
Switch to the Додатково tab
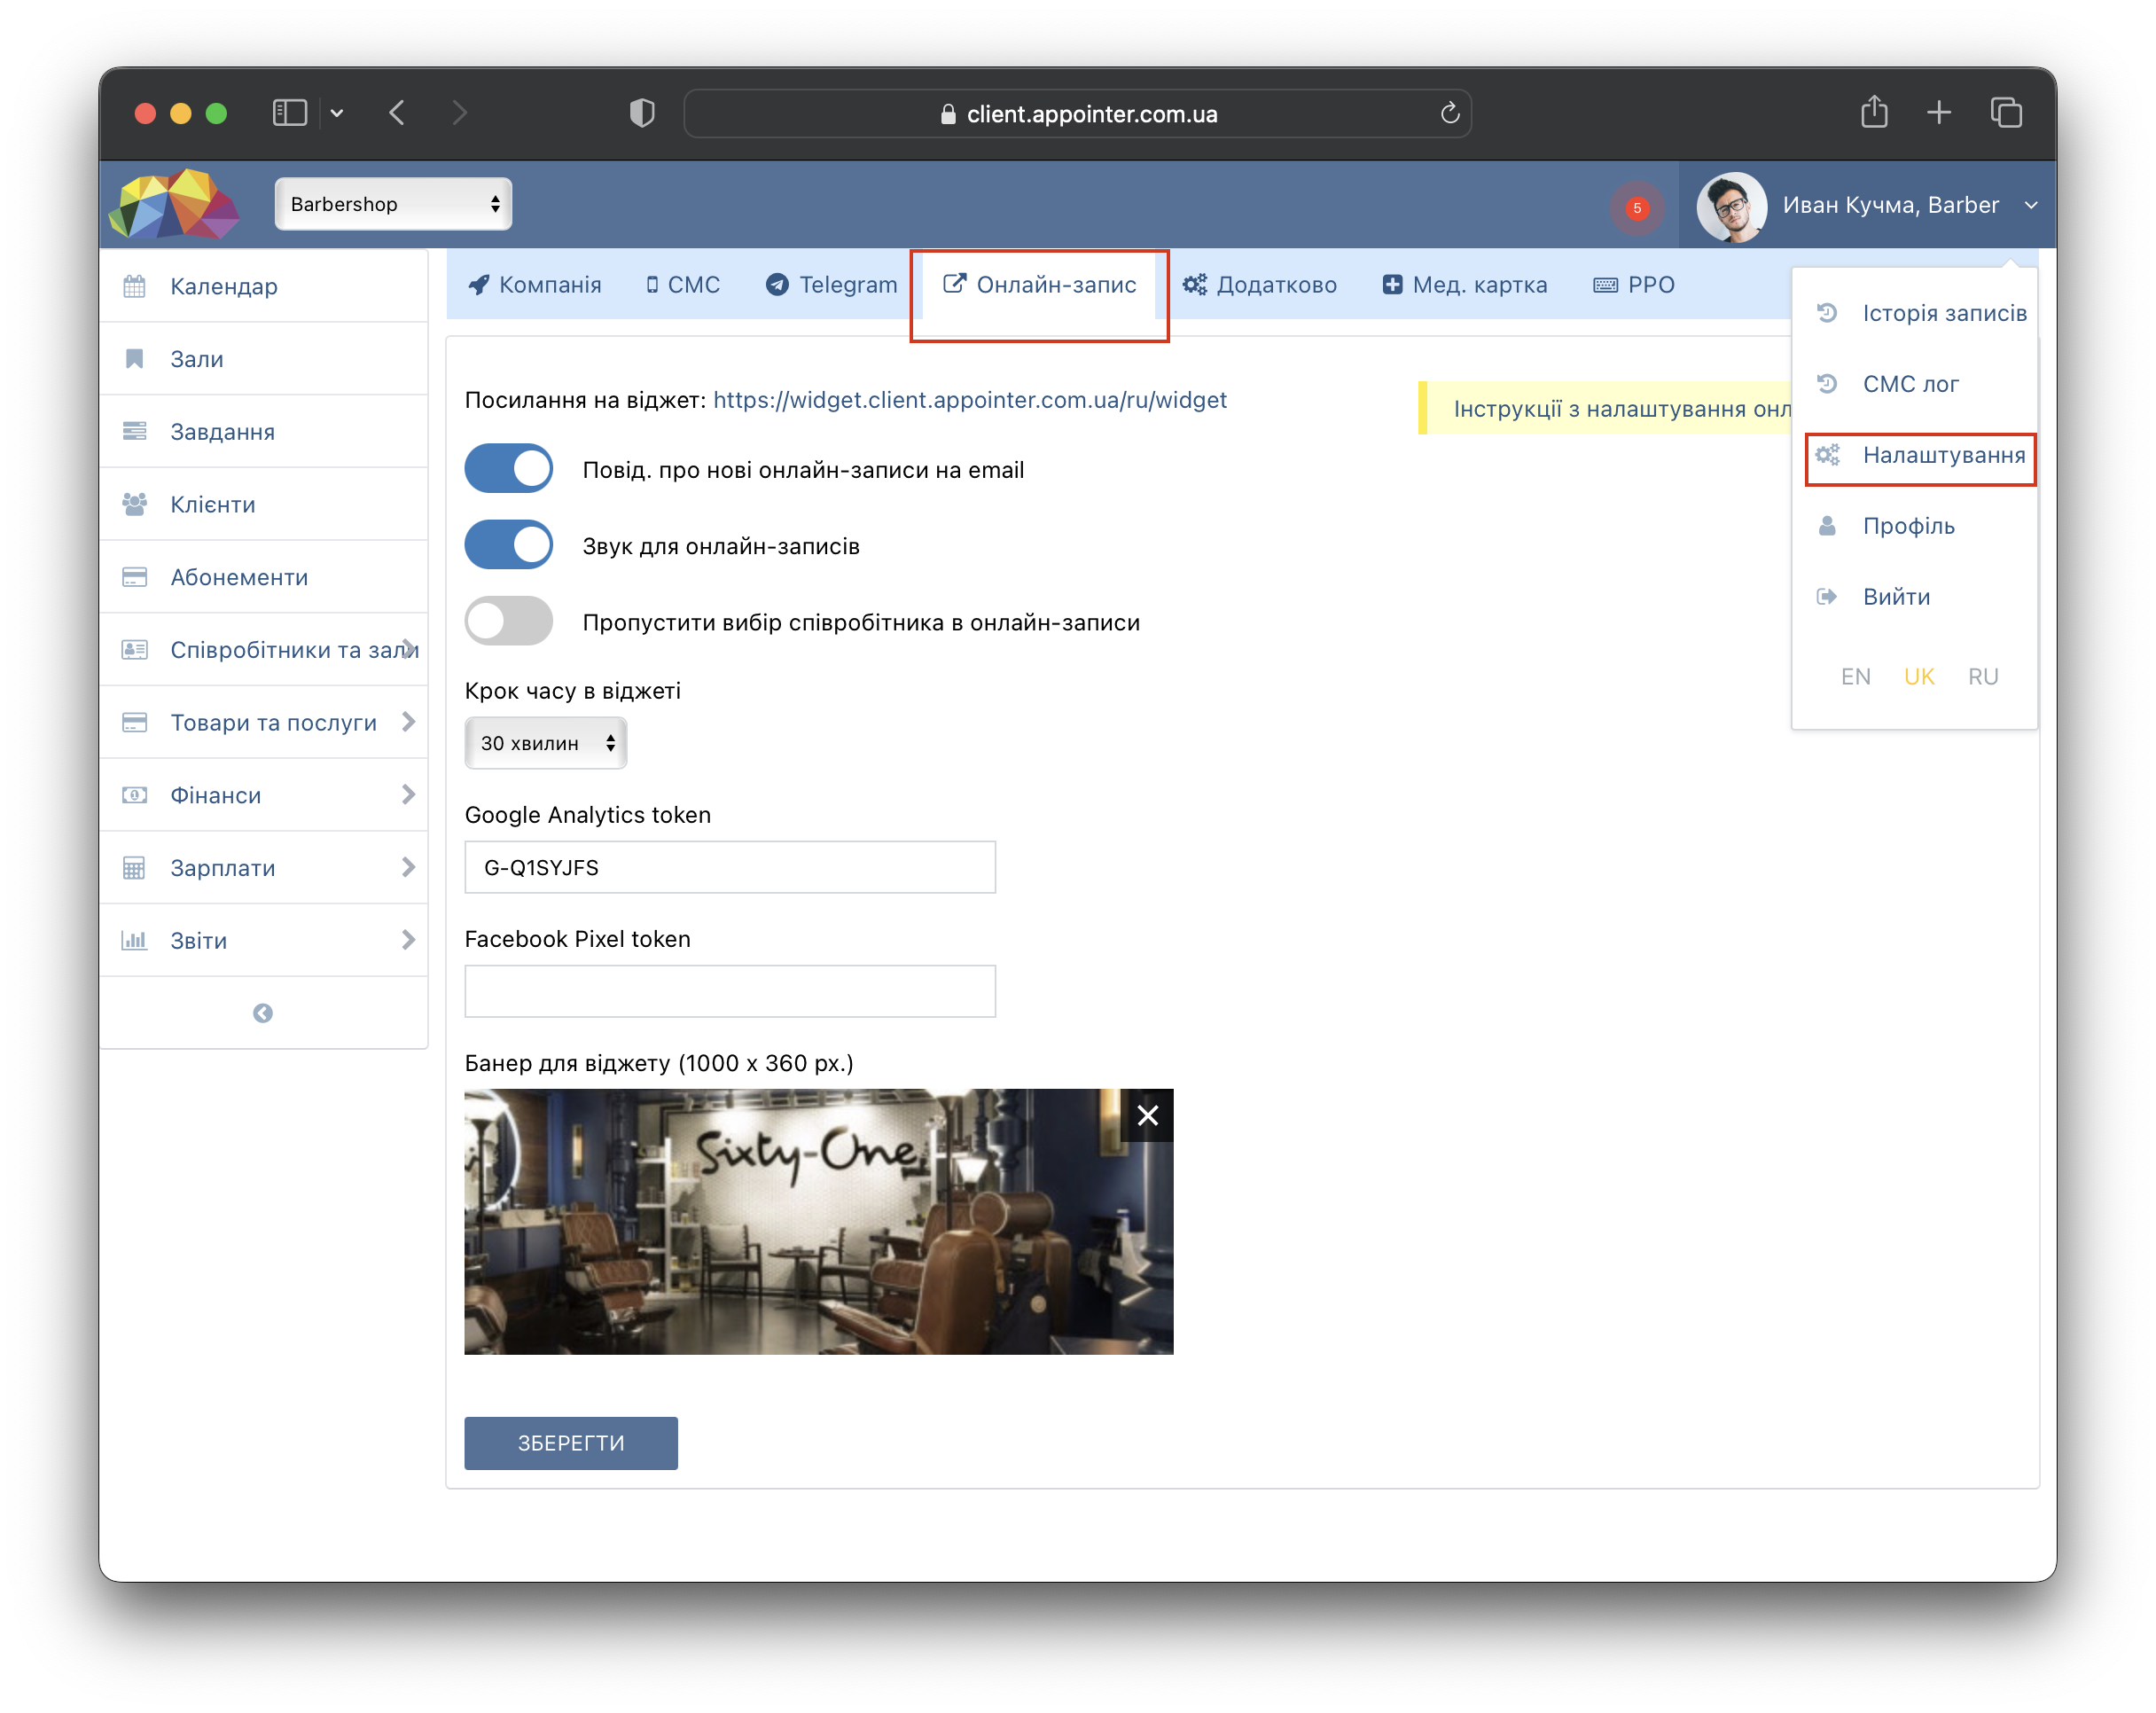pyautogui.click(x=1259, y=285)
